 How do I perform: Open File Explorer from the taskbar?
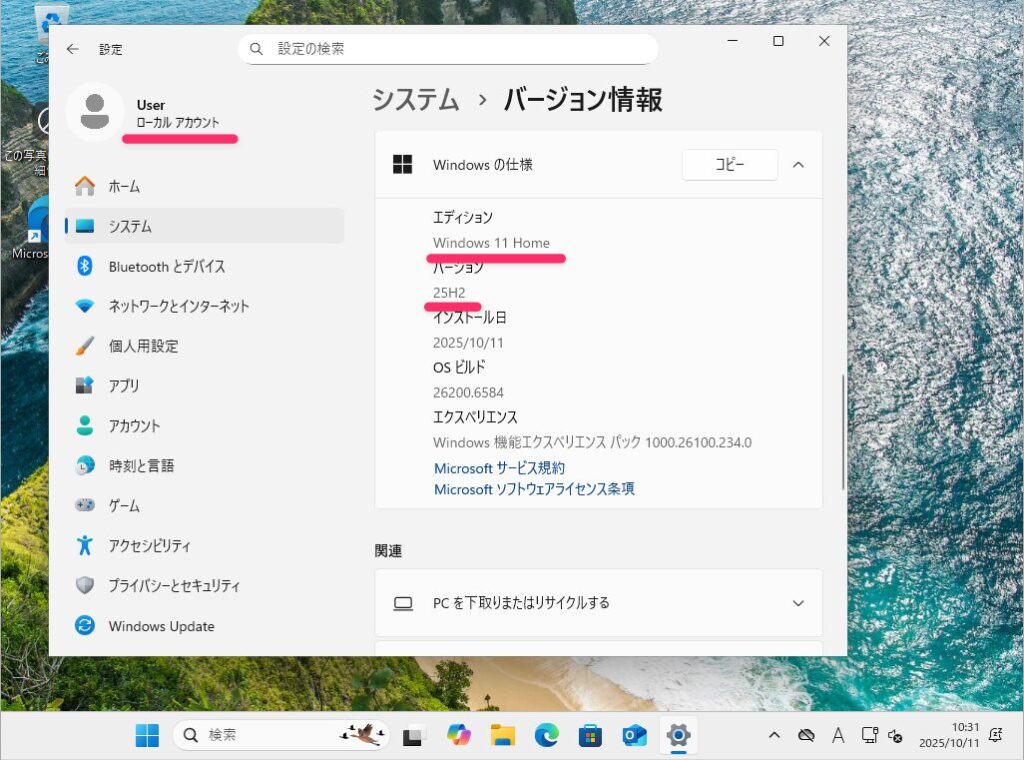coord(502,736)
